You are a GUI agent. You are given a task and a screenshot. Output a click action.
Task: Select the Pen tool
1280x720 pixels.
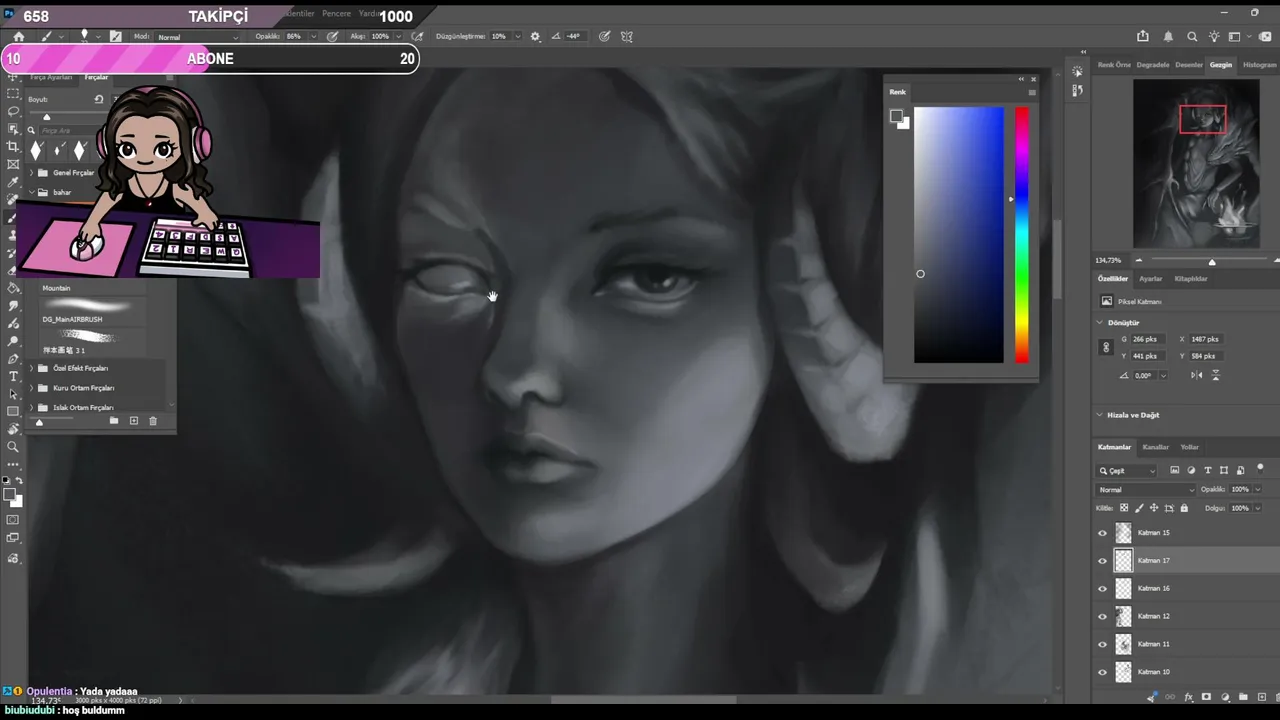tap(13, 358)
